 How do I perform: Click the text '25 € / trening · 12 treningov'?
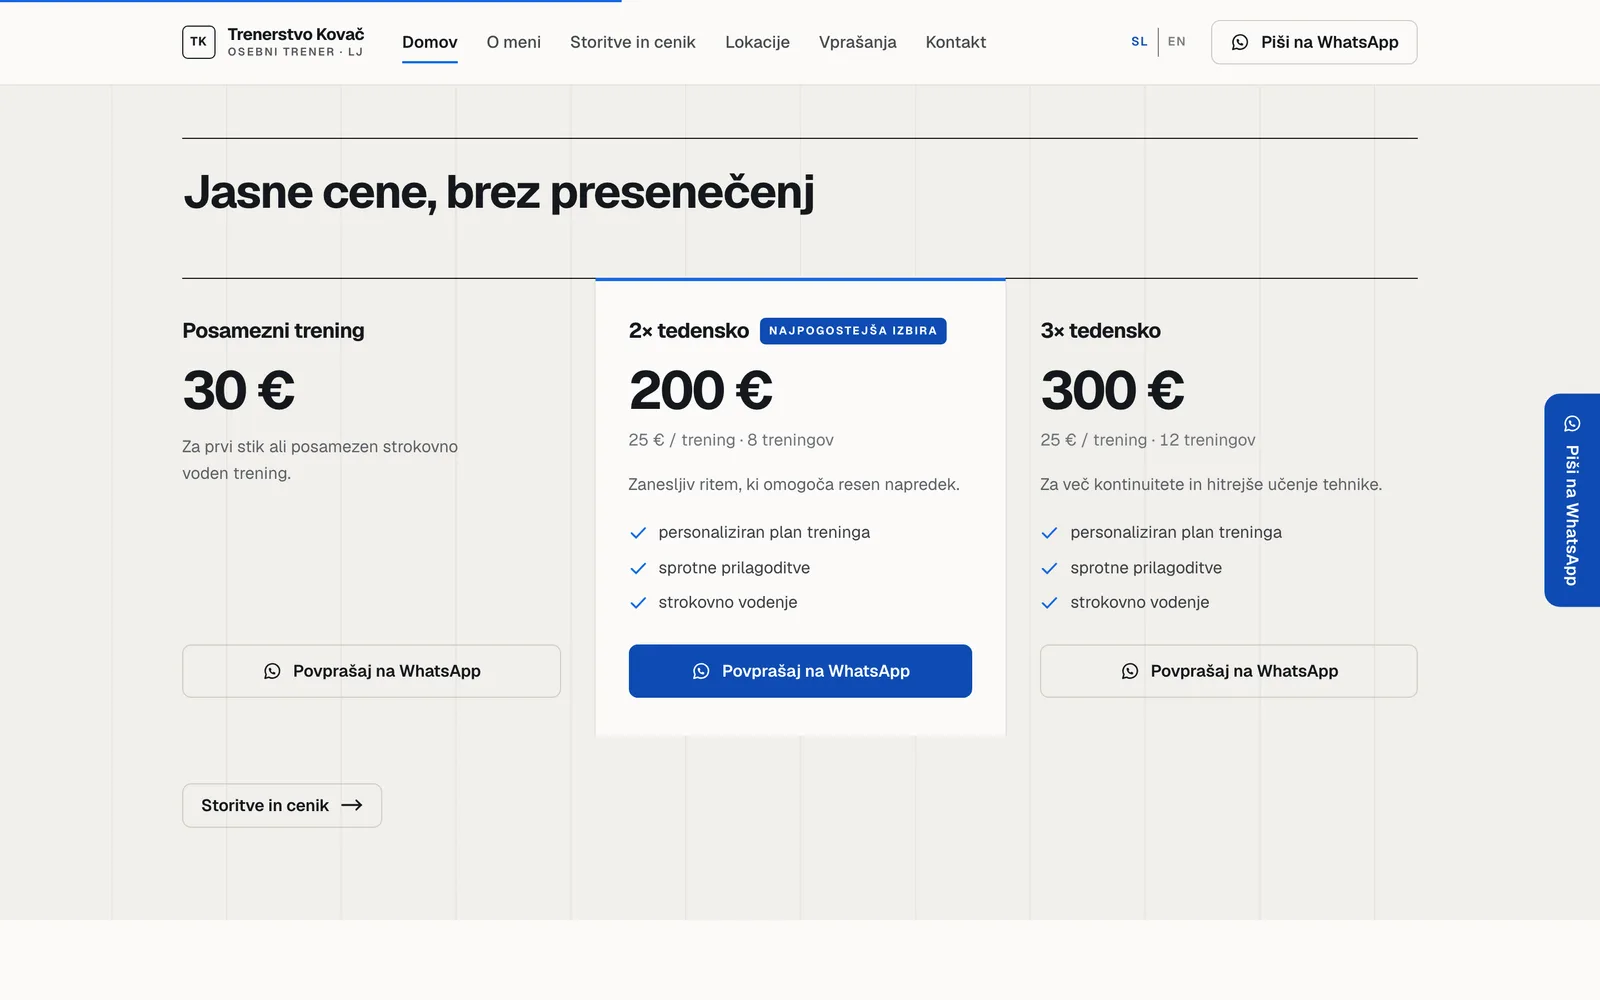(x=1148, y=440)
